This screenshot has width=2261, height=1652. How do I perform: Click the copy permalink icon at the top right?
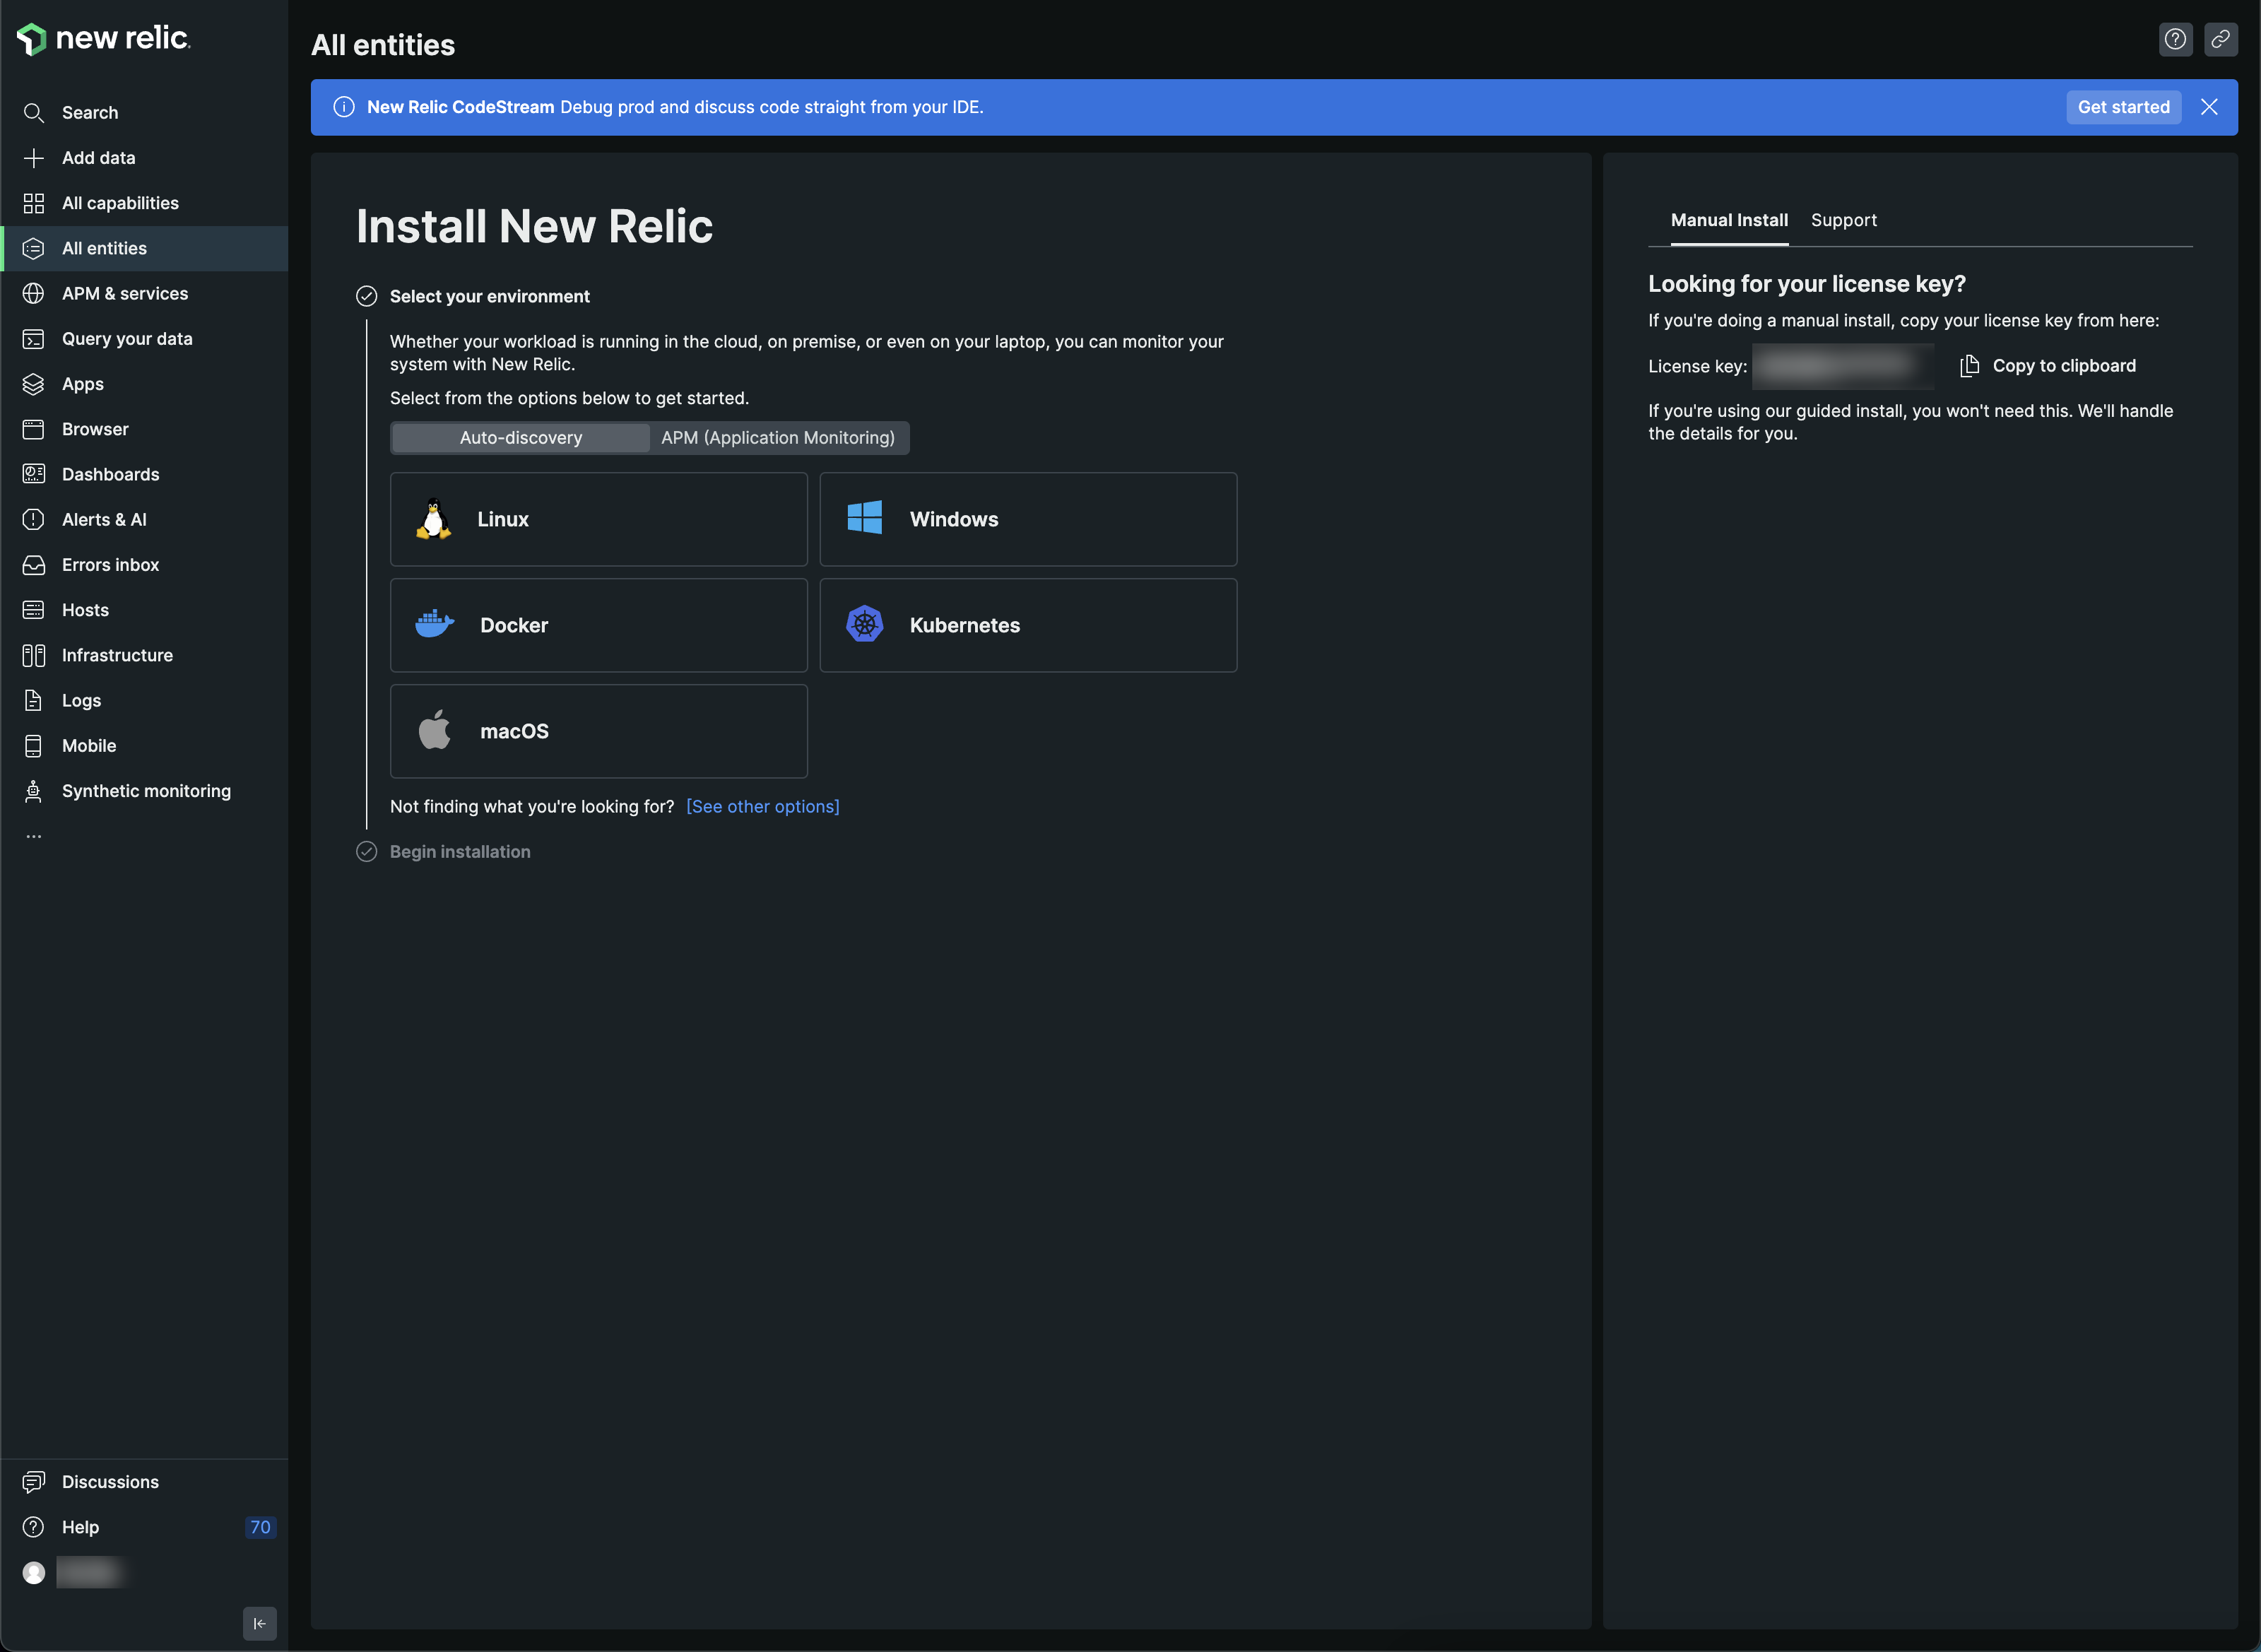pyautogui.click(x=2221, y=39)
